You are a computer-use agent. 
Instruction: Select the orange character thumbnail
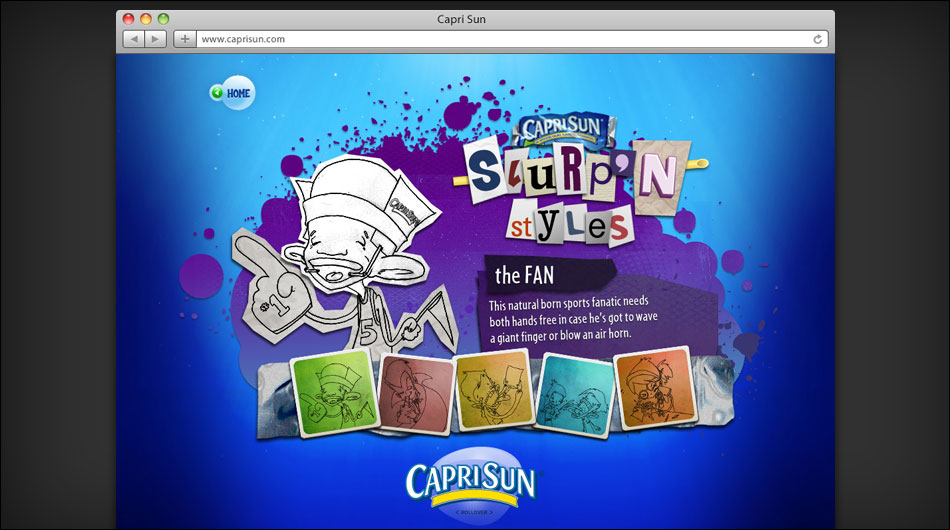pyautogui.click(x=656, y=388)
